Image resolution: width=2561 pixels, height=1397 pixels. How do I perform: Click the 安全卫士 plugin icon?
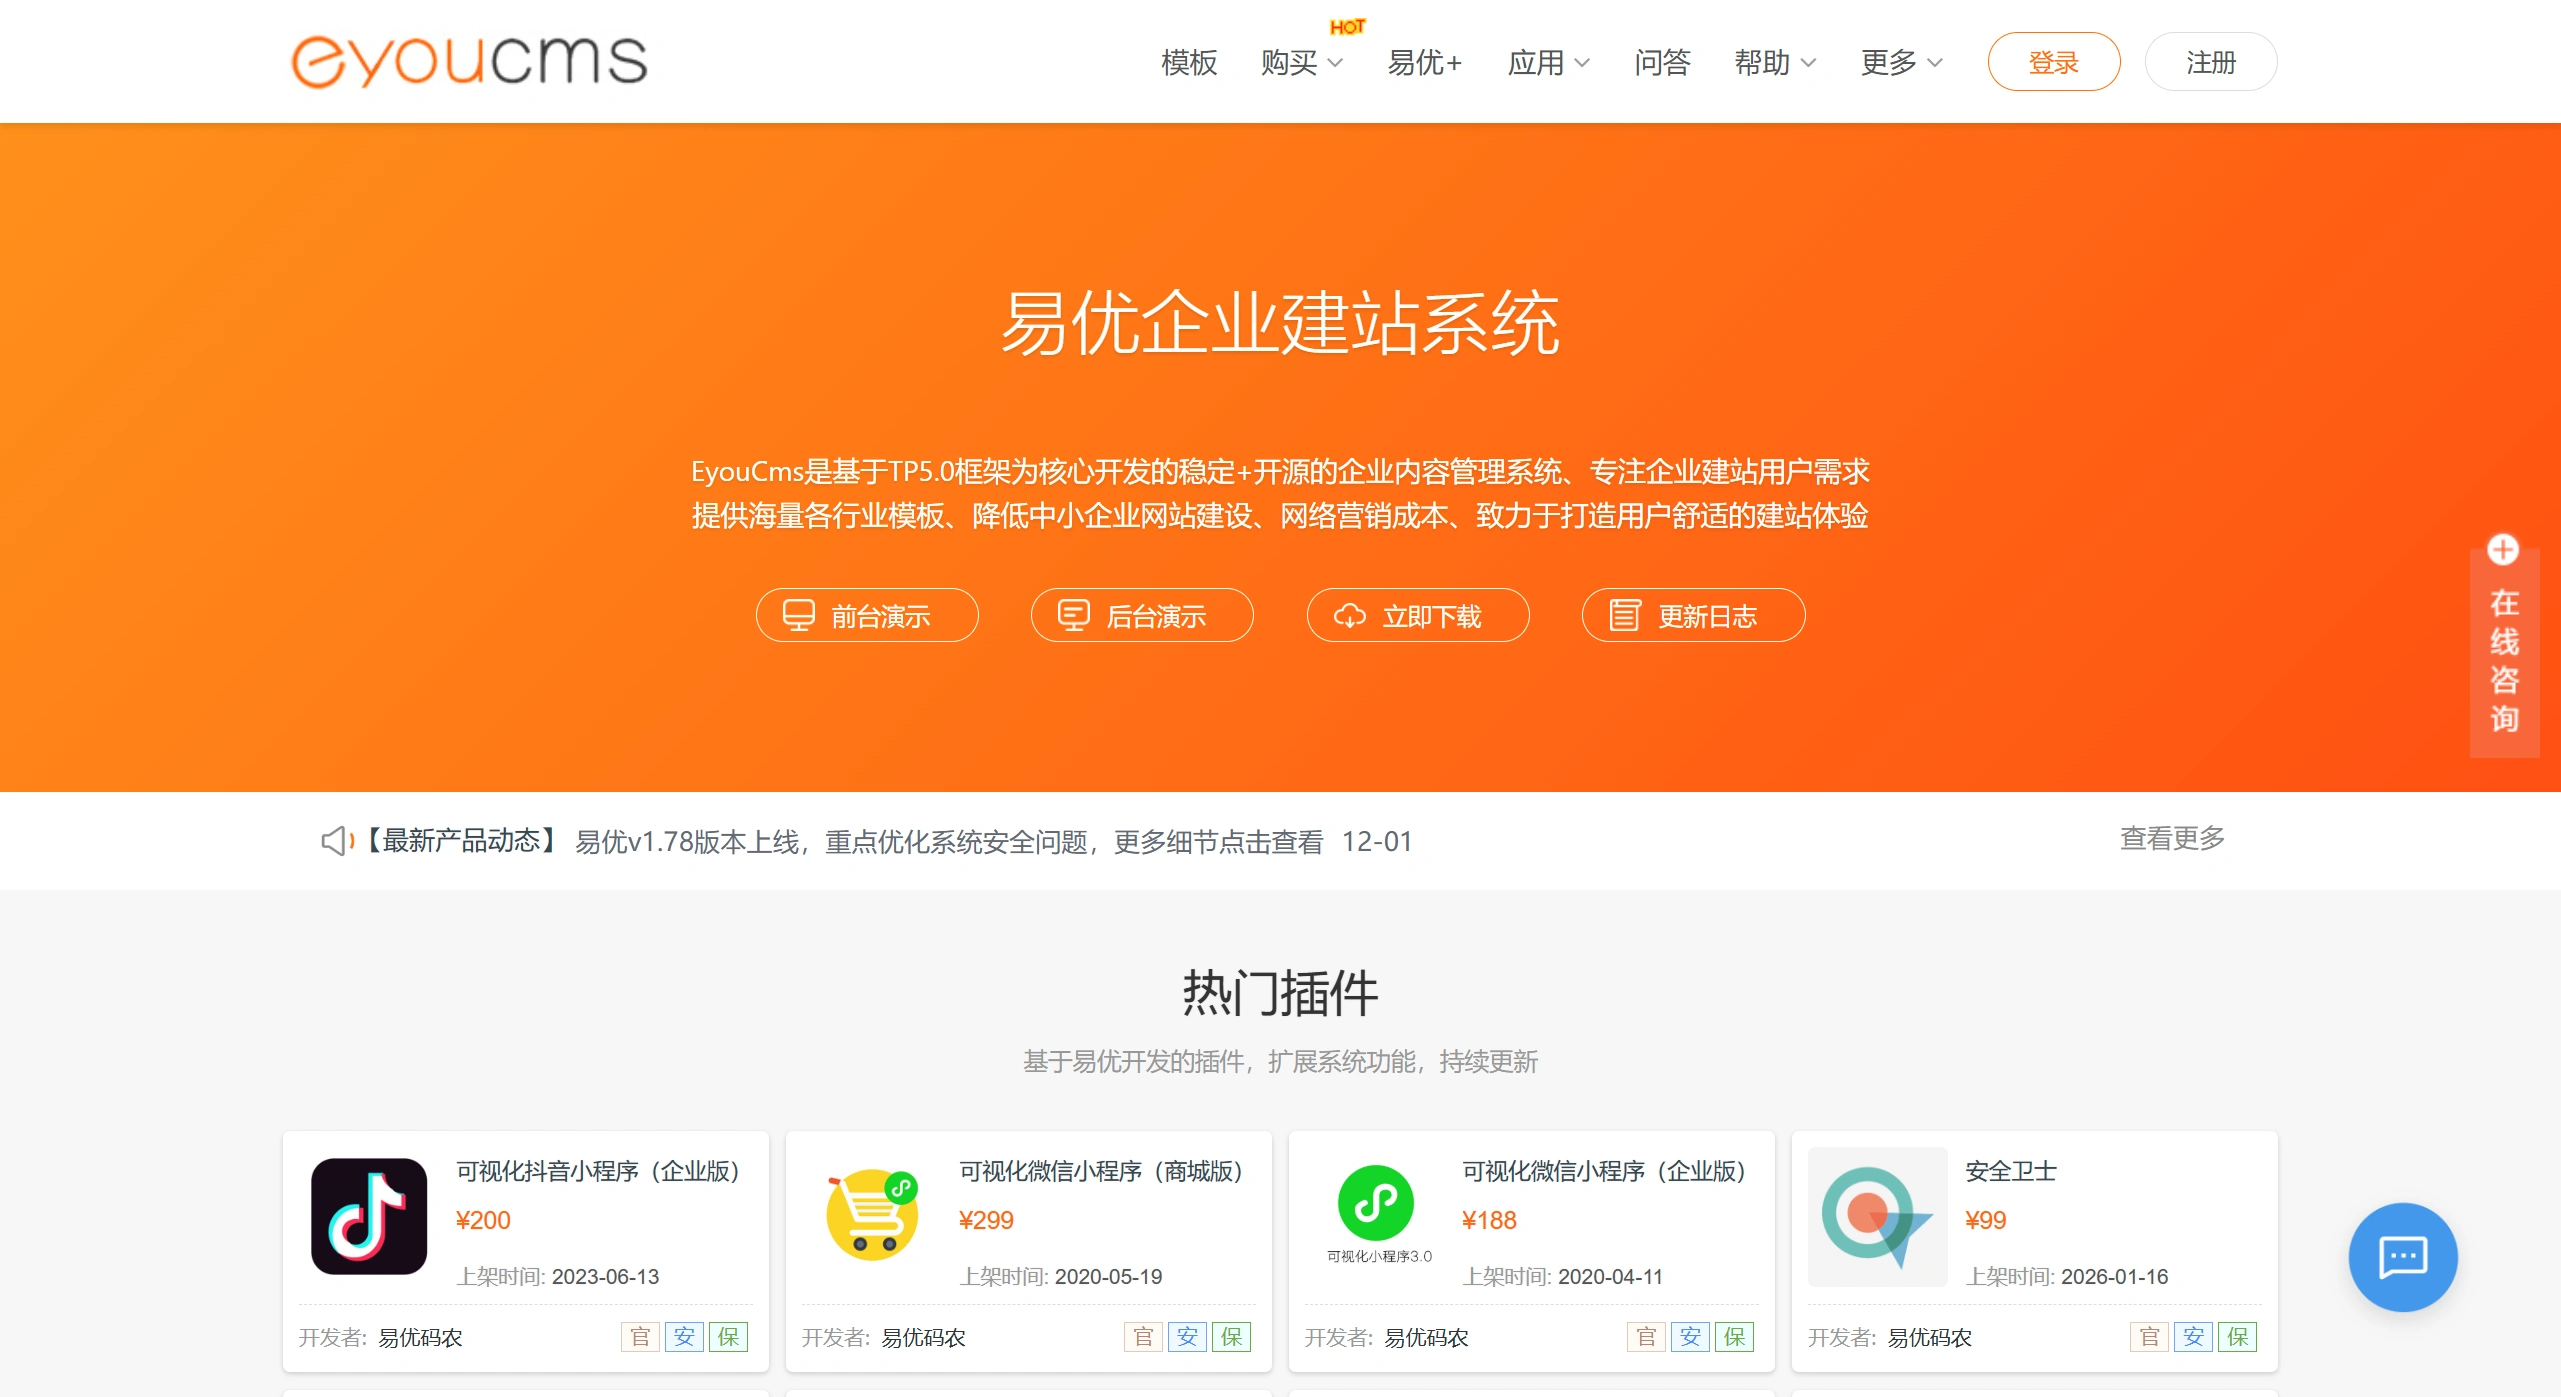(x=1877, y=1216)
